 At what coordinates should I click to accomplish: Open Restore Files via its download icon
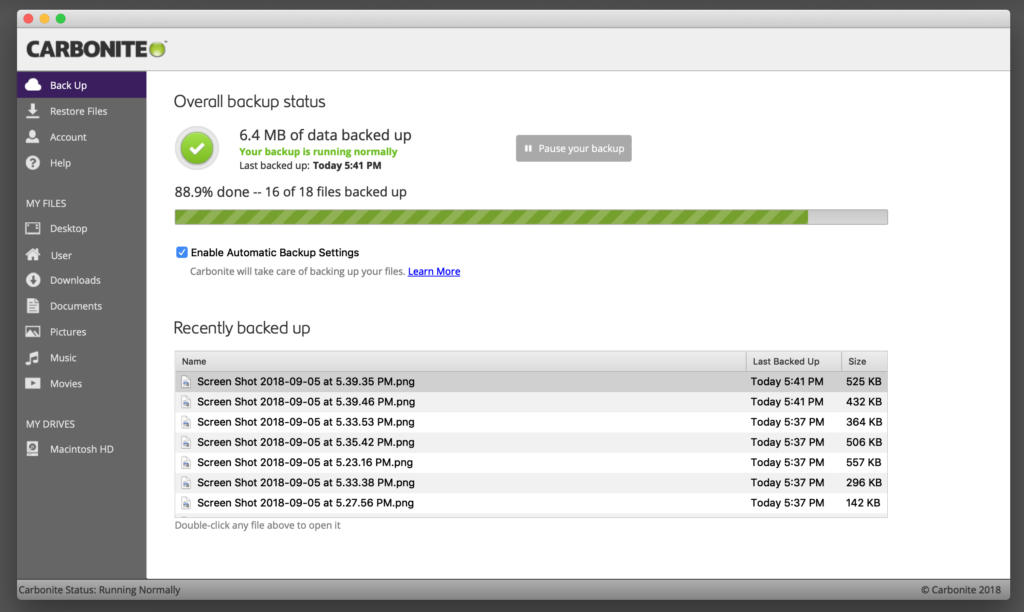pyautogui.click(x=34, y=110)
